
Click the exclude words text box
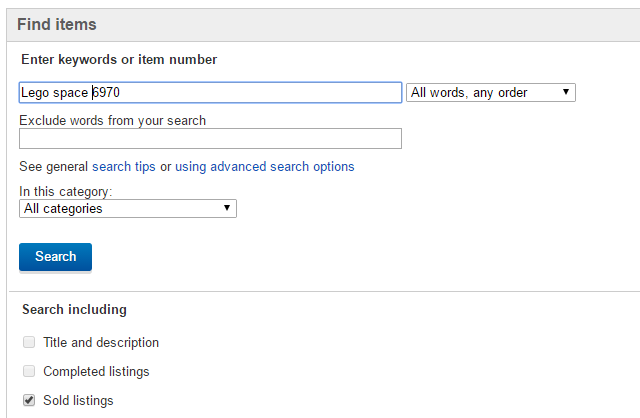210,139
